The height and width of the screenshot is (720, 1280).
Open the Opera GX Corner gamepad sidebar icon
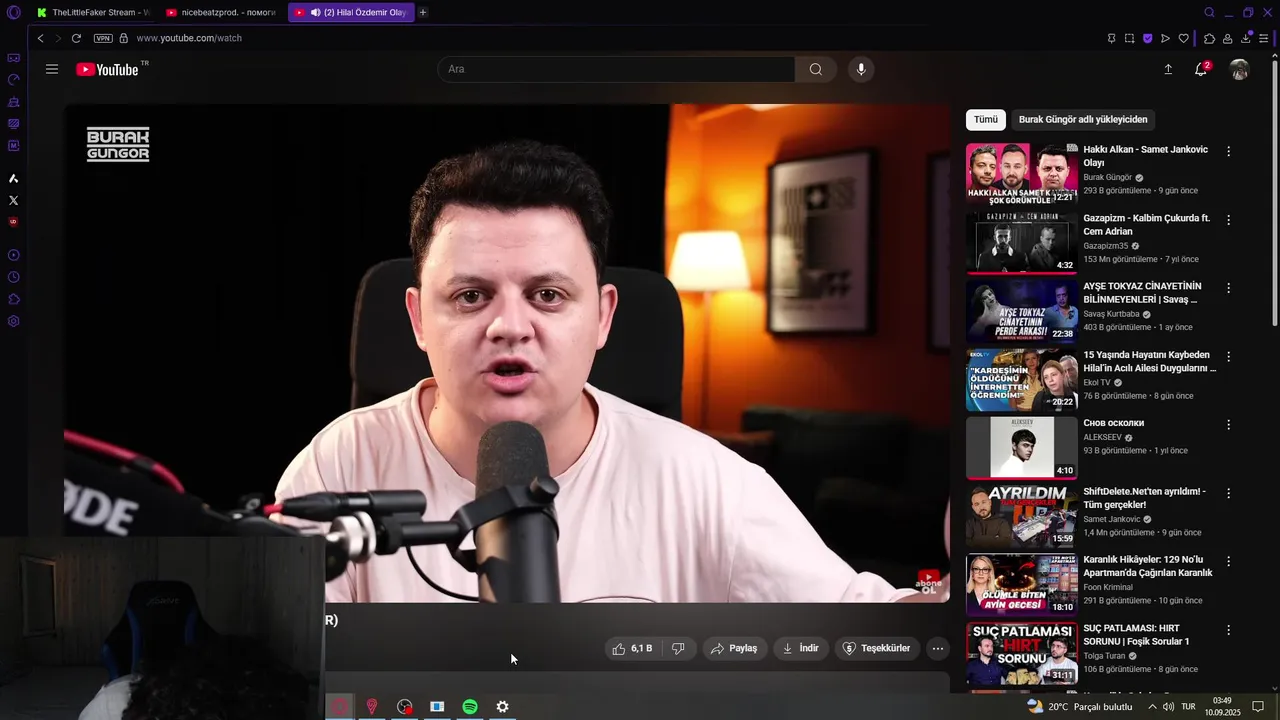point(14,58)
